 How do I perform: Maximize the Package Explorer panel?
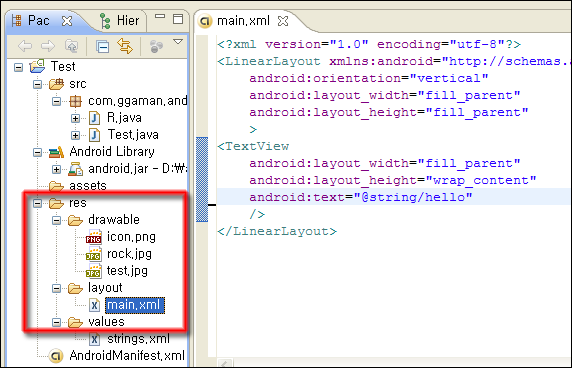click(178, 19)
